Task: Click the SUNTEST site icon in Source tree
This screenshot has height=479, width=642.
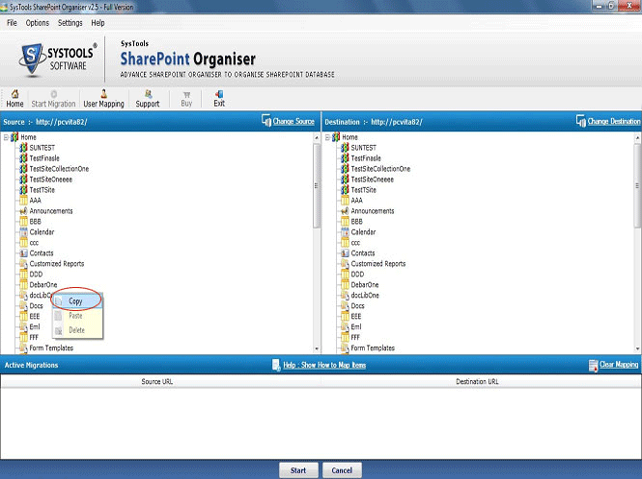Action: 24,147
